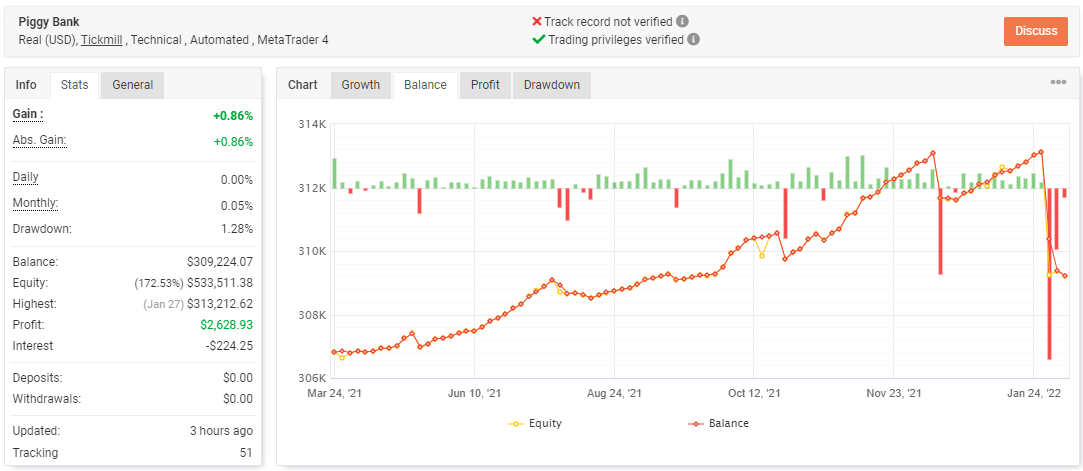Viewport: 1083px width, 471px height.
Task: Select the Stats tab
Action: (x=75, y=85)
